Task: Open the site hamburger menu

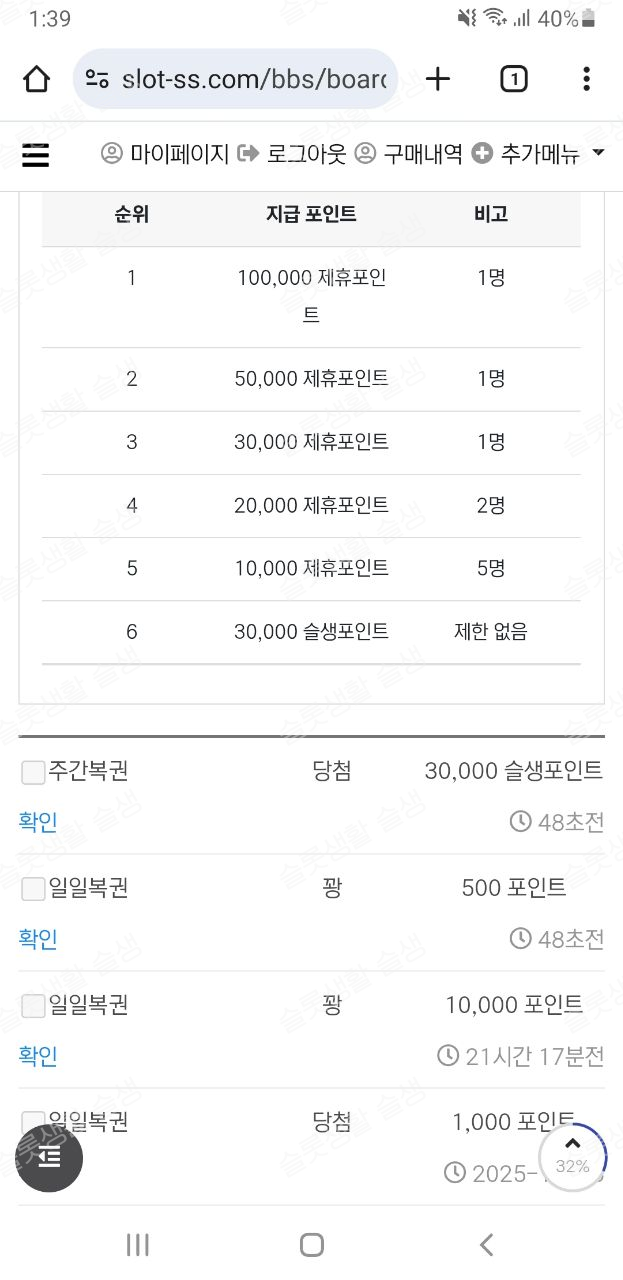Action: (x=35, y=155)
